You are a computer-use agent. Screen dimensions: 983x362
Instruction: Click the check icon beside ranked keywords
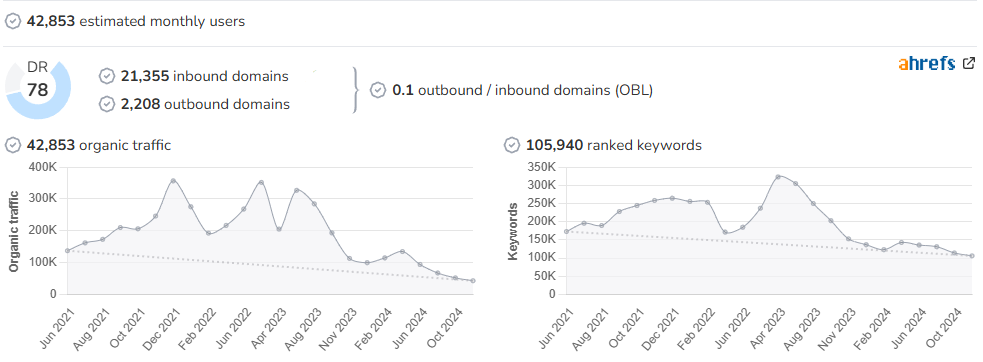pos(512,146)
